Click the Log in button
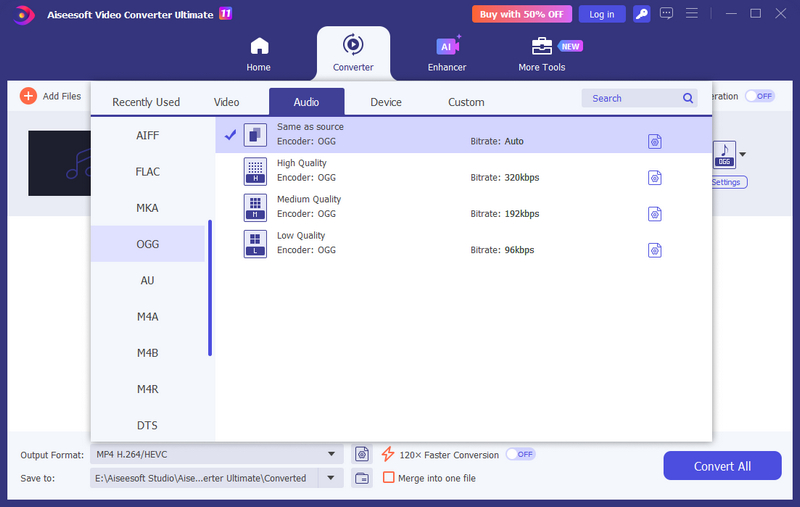Screen dimensions: 800x507 (x=602, y=14)
